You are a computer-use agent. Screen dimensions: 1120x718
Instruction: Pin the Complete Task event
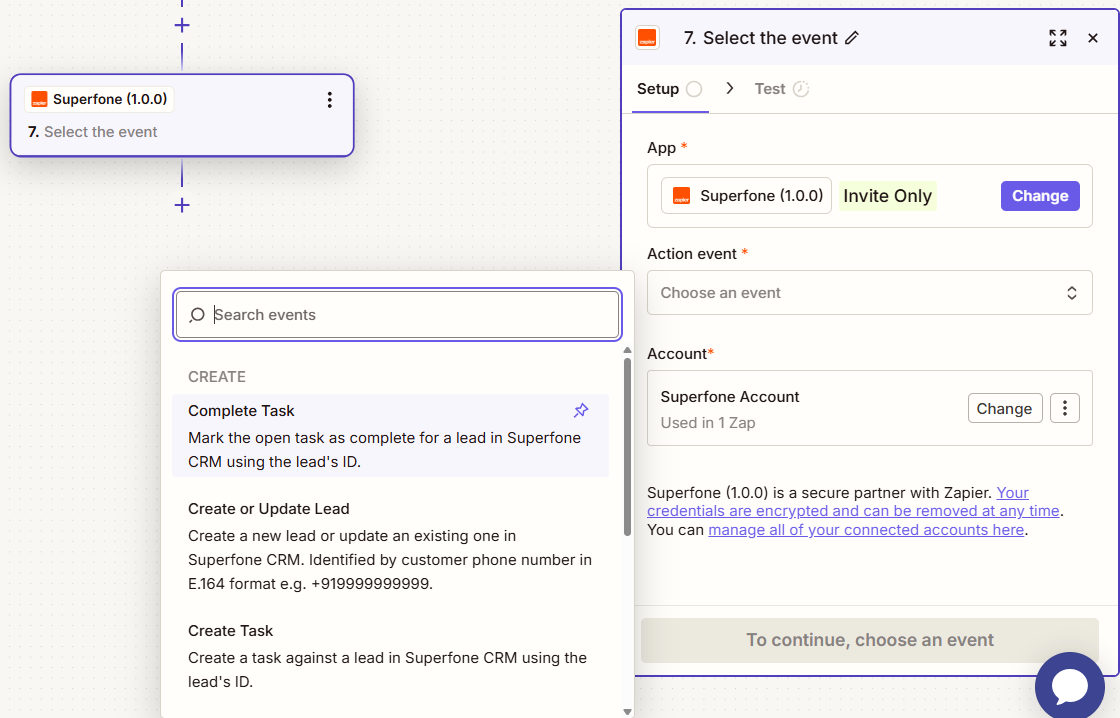pos(581,411)
